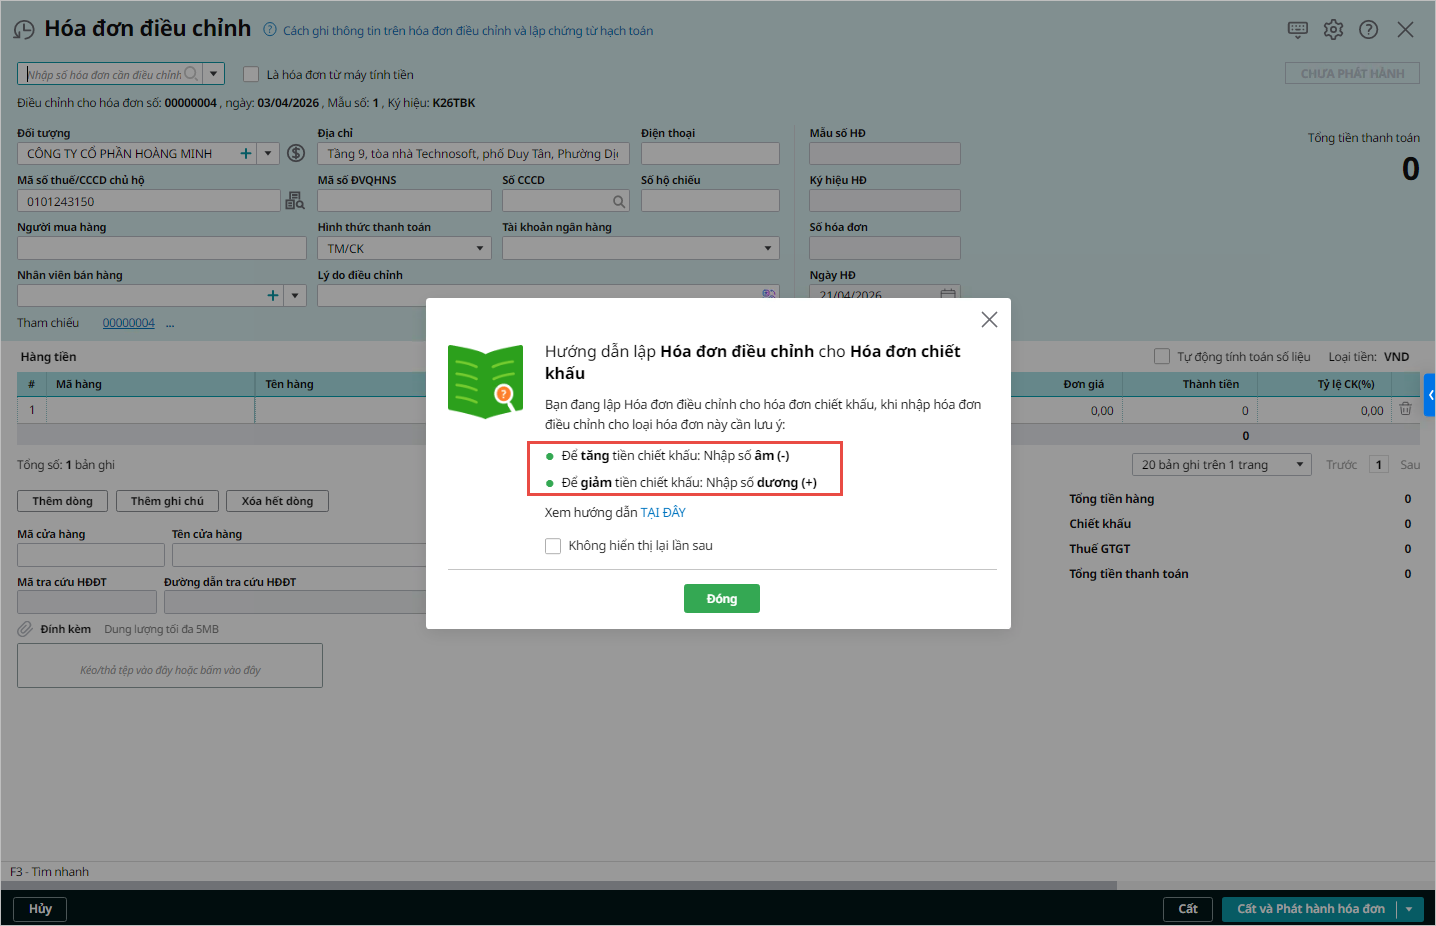Click the 'Người mua hàng' input field
This screenshot has width=1436, height=926.
(161, 248)
